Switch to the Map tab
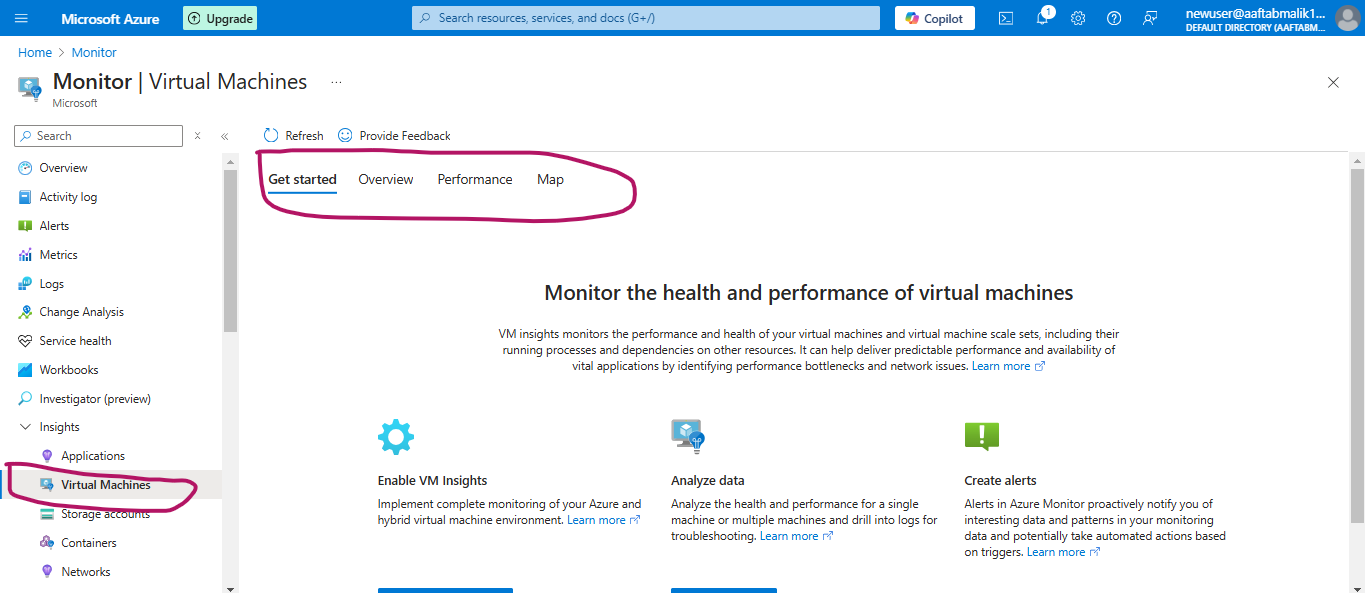Viewport: 1365px width, 593px height. tap(550, 180)
